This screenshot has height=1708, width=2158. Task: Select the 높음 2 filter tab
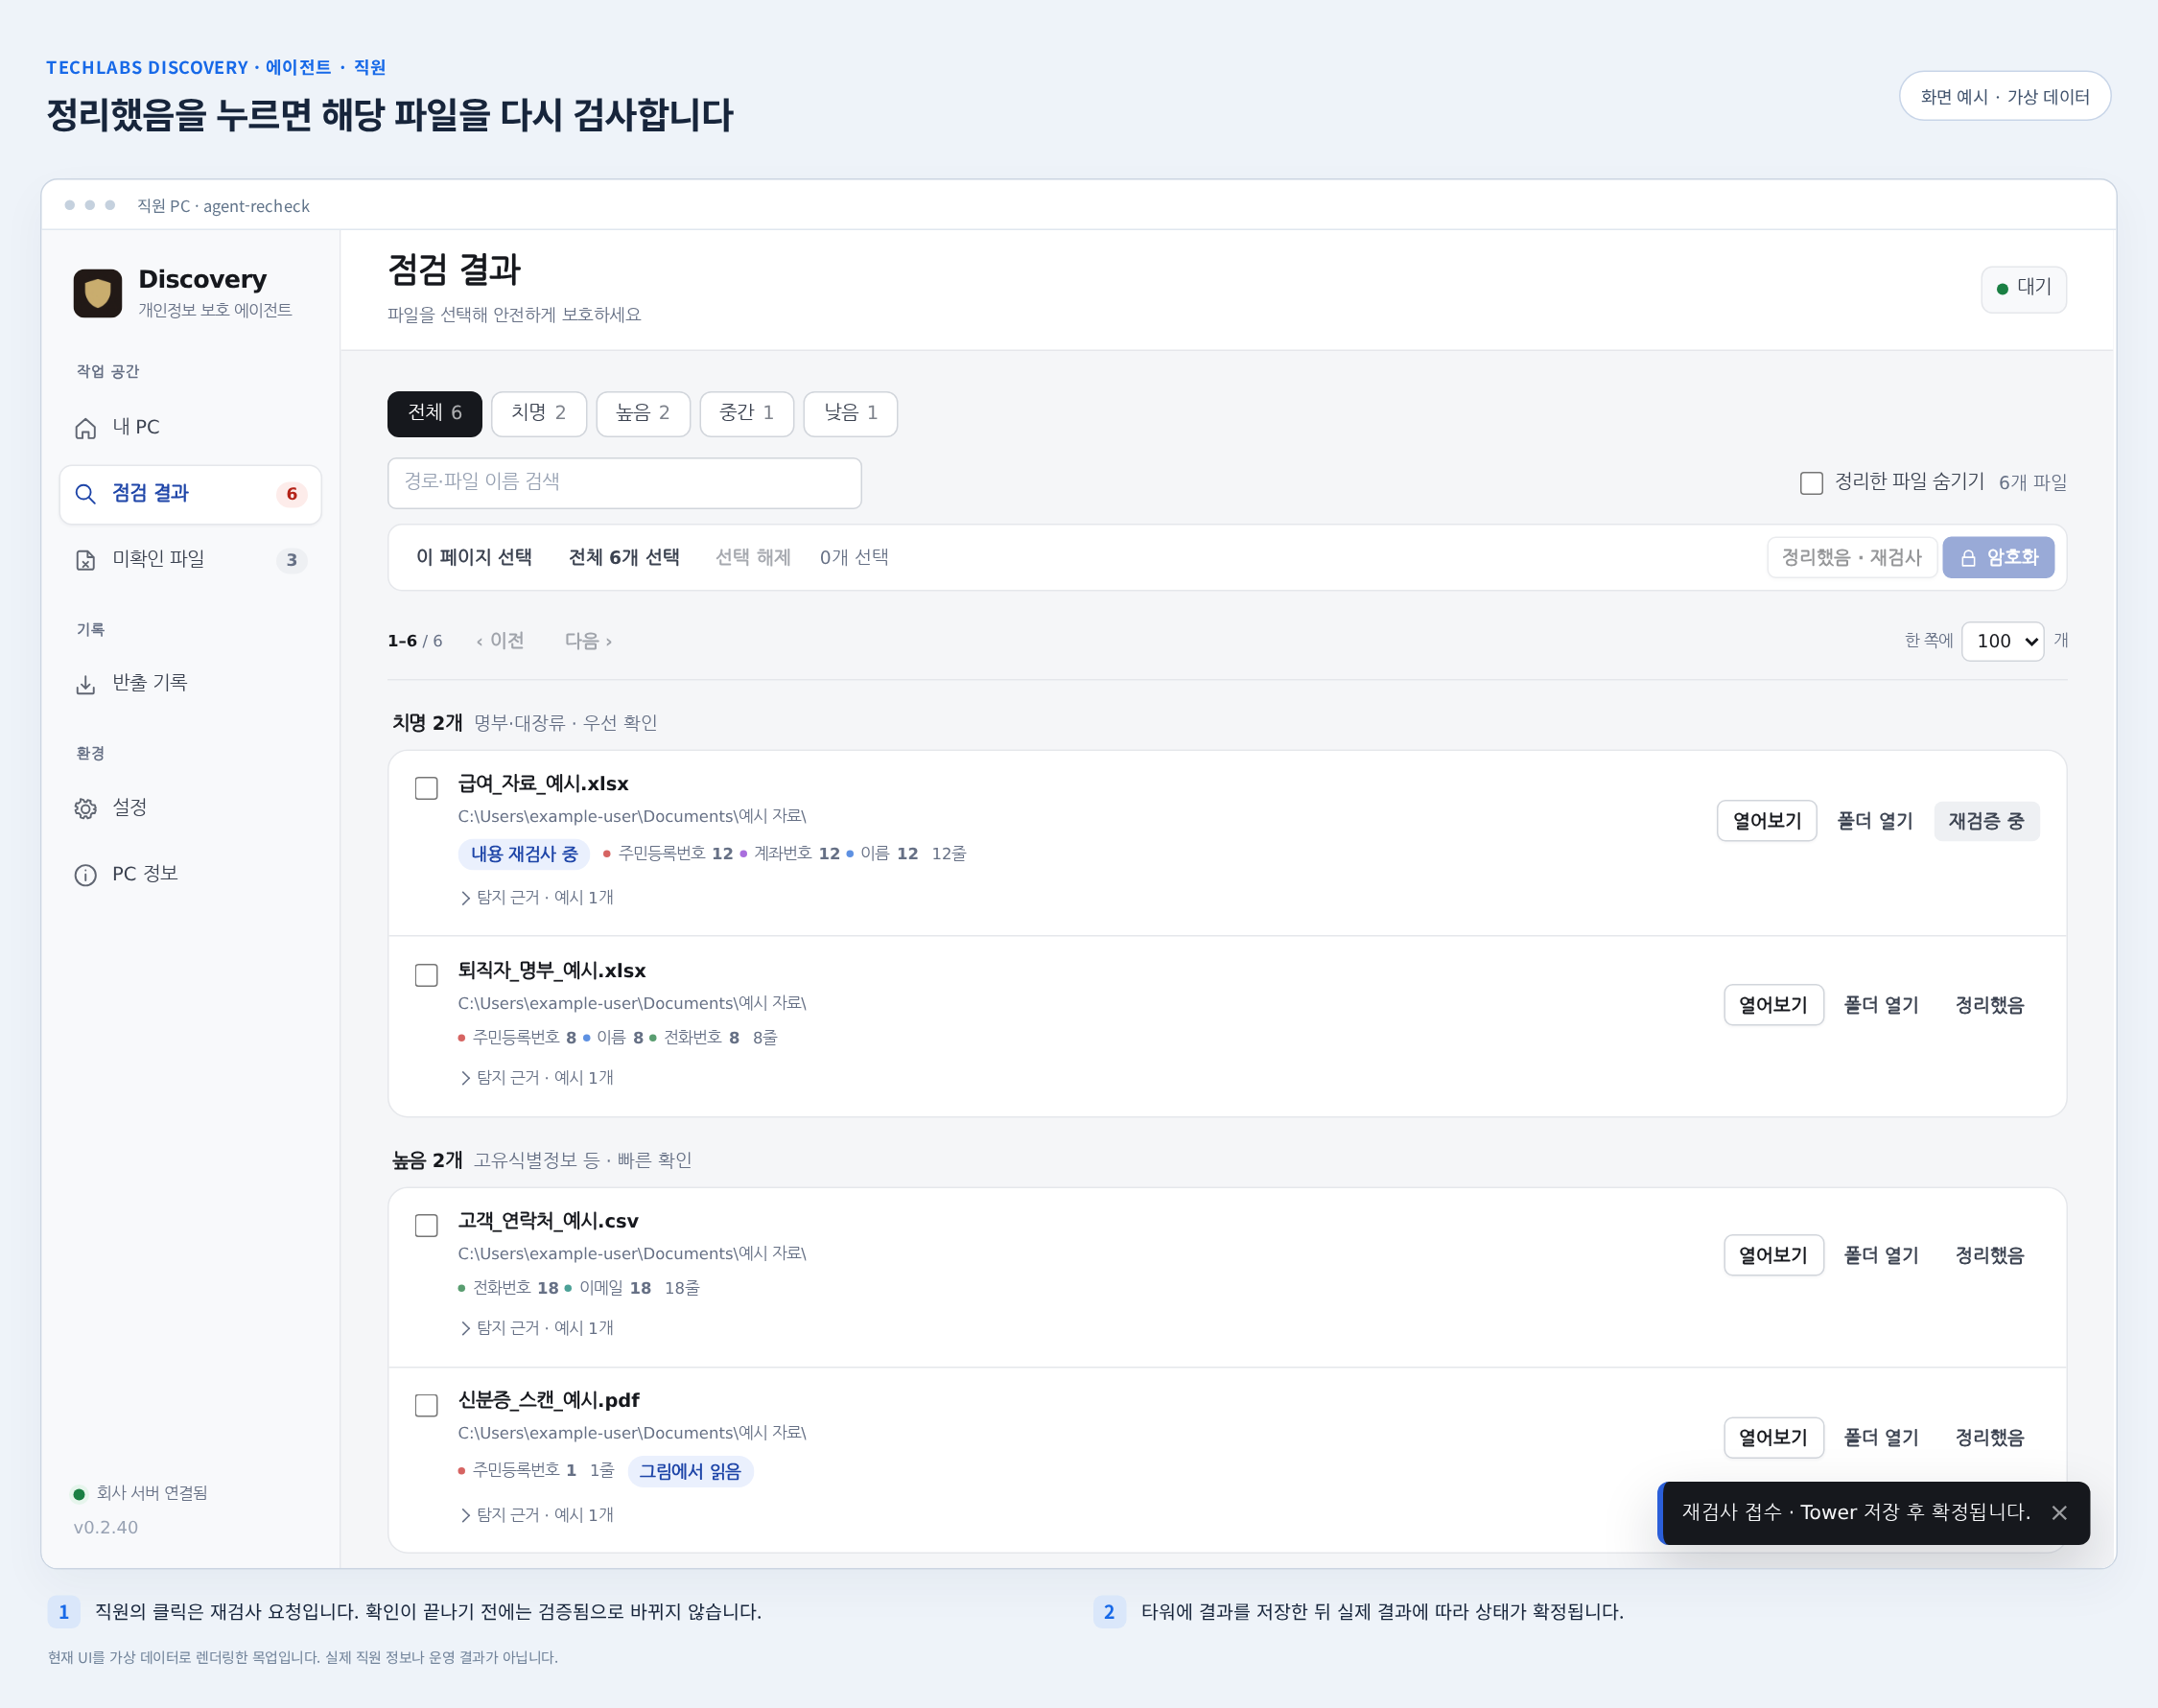tap(643, 413)
